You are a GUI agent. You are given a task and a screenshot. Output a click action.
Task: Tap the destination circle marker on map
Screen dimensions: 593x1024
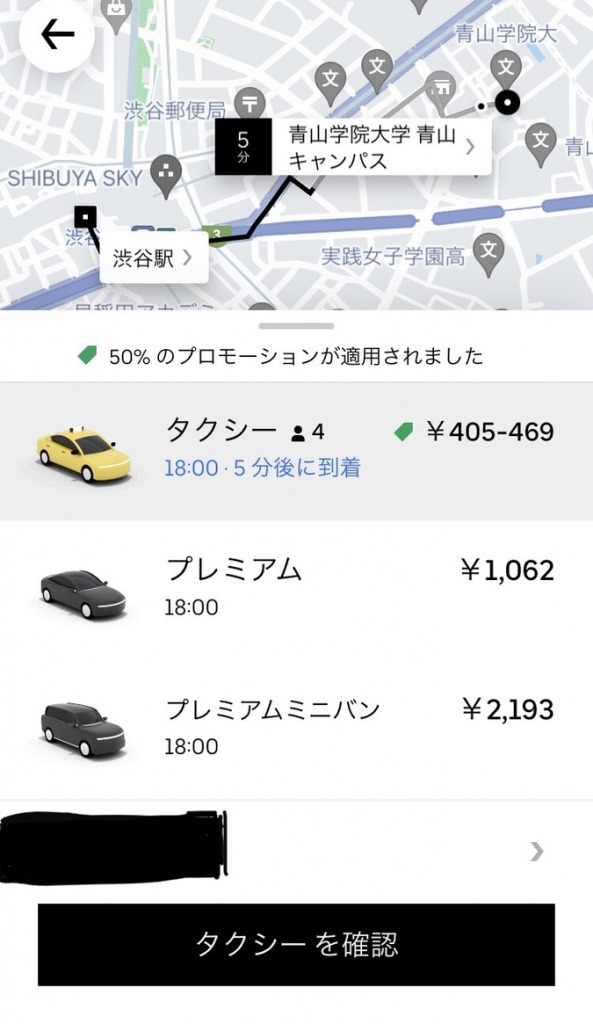[506, 103]
